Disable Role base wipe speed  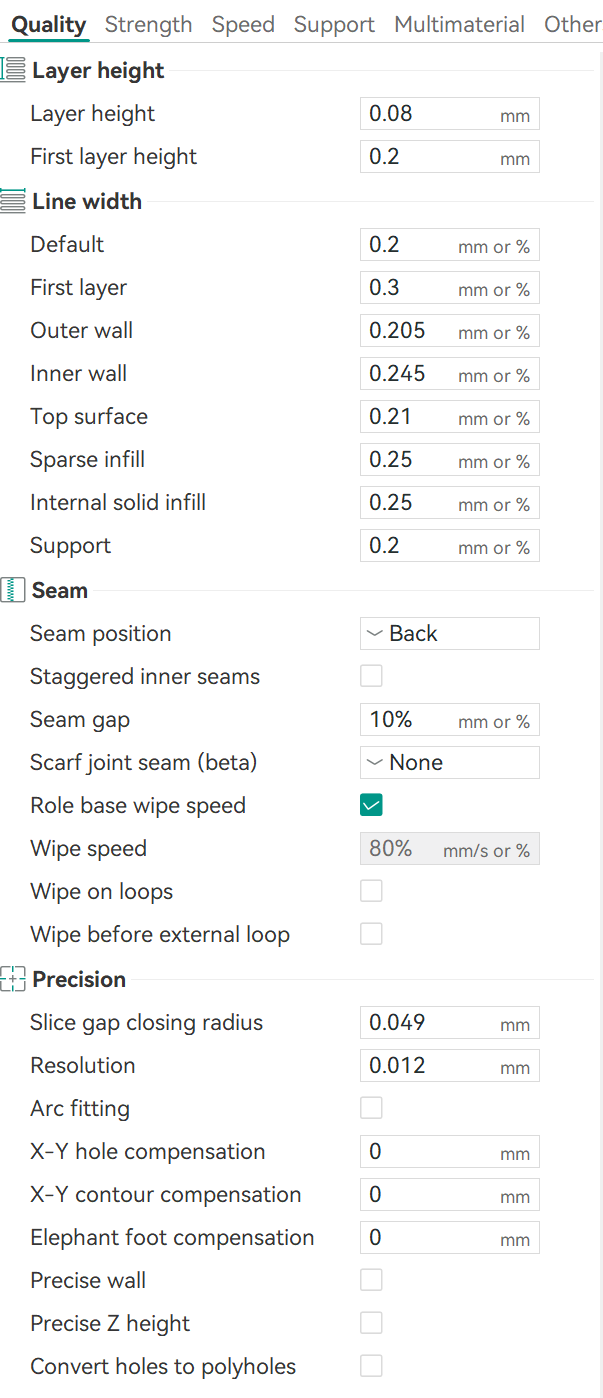[371, 805]
